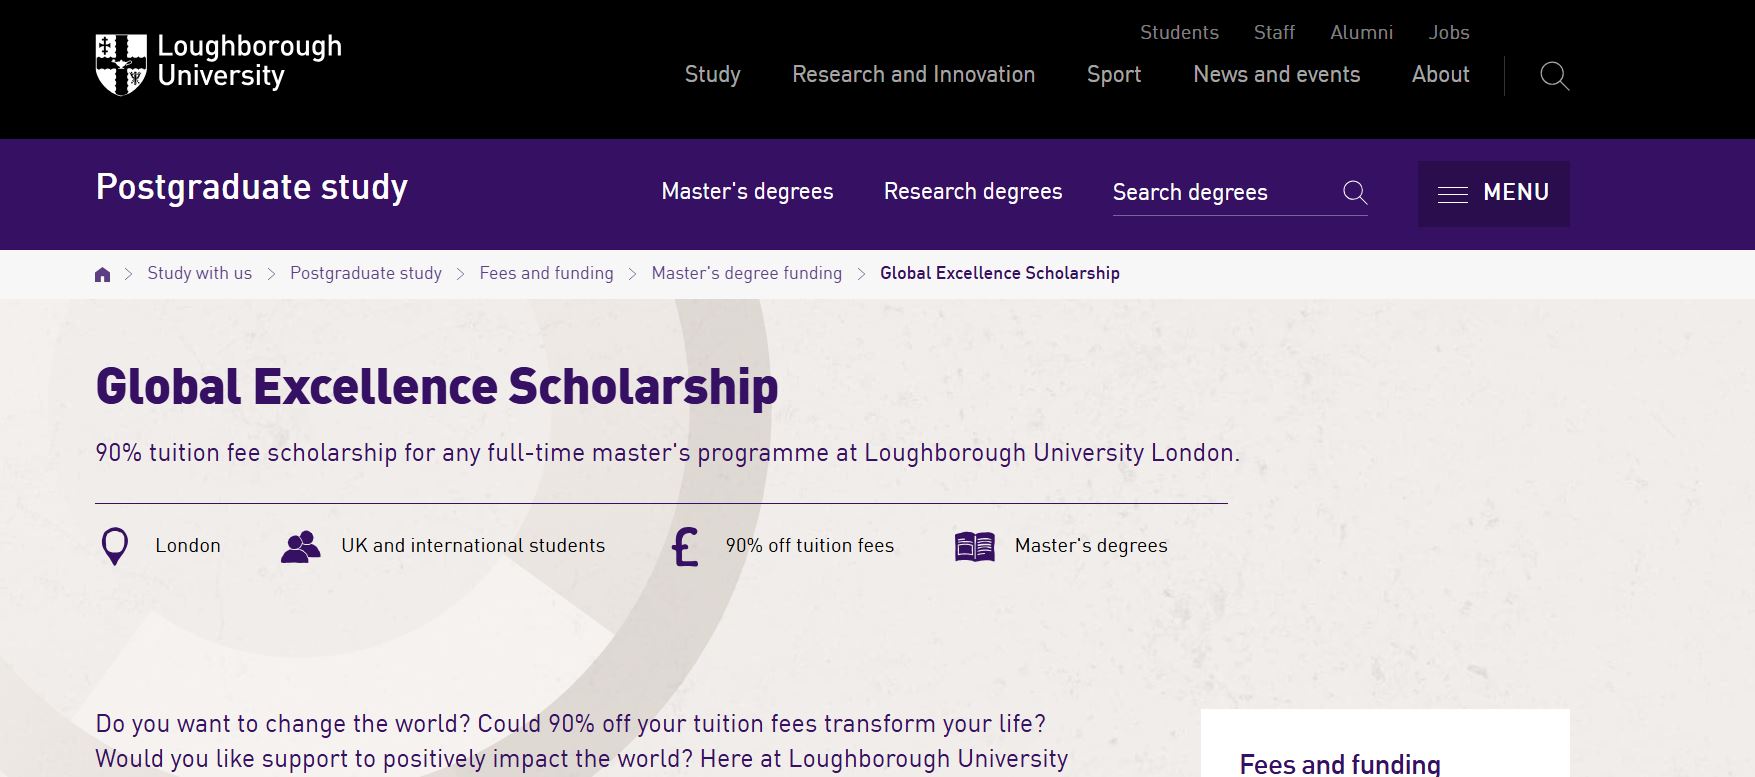Open Research and Innovation menu
Image resolution: width=1755 pixels, height=777 pixels.
tap(913, 75)
